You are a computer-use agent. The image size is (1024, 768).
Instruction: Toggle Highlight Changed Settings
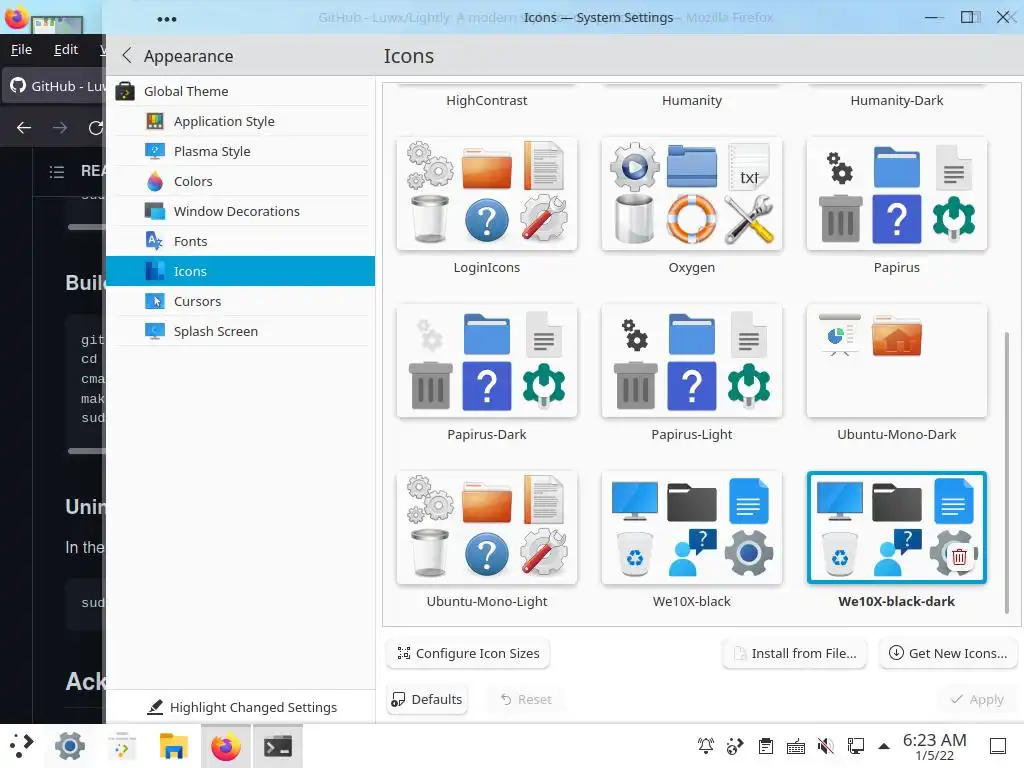pos(242,707)
